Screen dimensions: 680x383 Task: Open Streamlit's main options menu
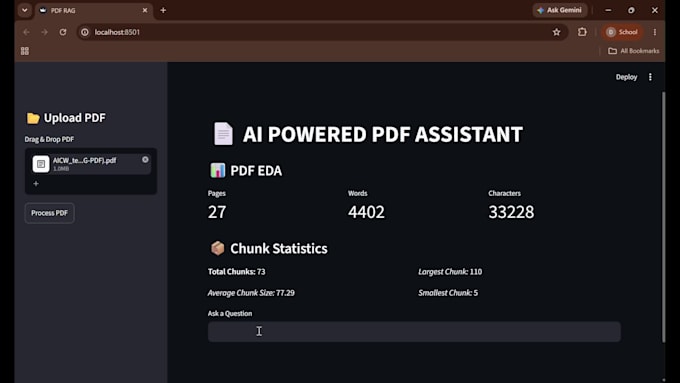point(650,77)
